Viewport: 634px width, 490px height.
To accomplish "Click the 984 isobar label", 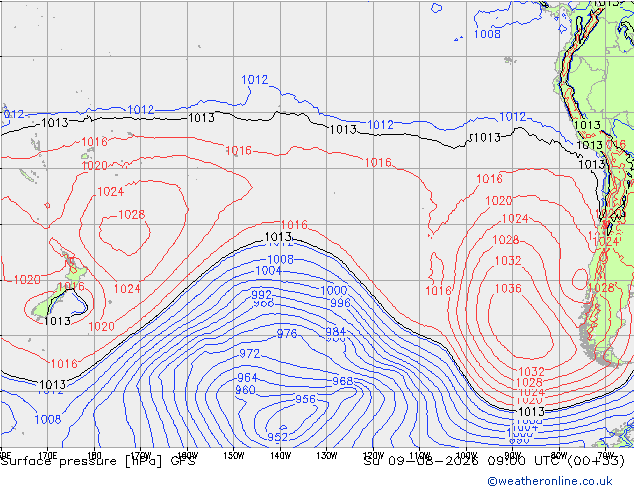I will tap(336, 332).
